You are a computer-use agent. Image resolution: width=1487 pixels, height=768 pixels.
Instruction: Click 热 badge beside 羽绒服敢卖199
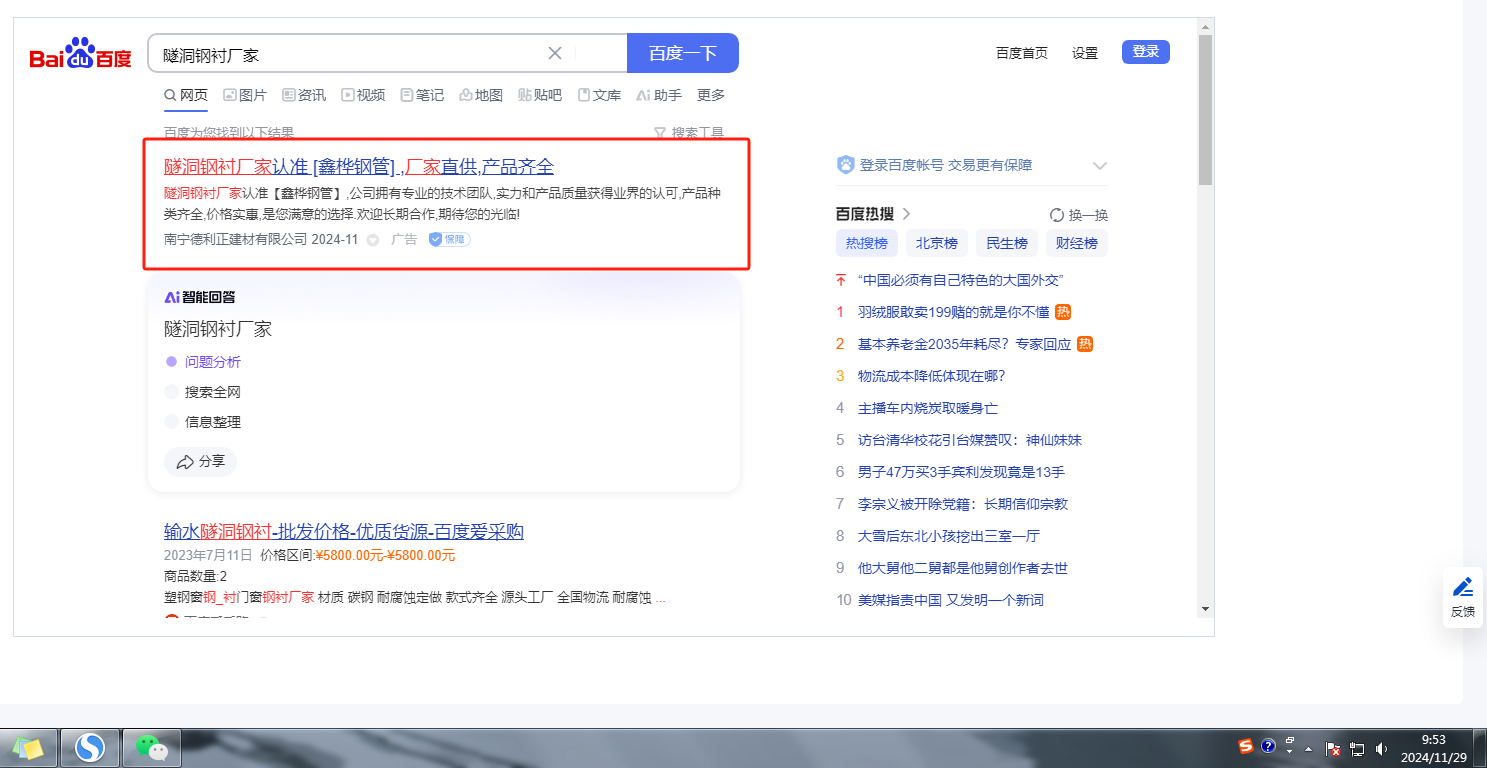click(x=1063, y=312)
